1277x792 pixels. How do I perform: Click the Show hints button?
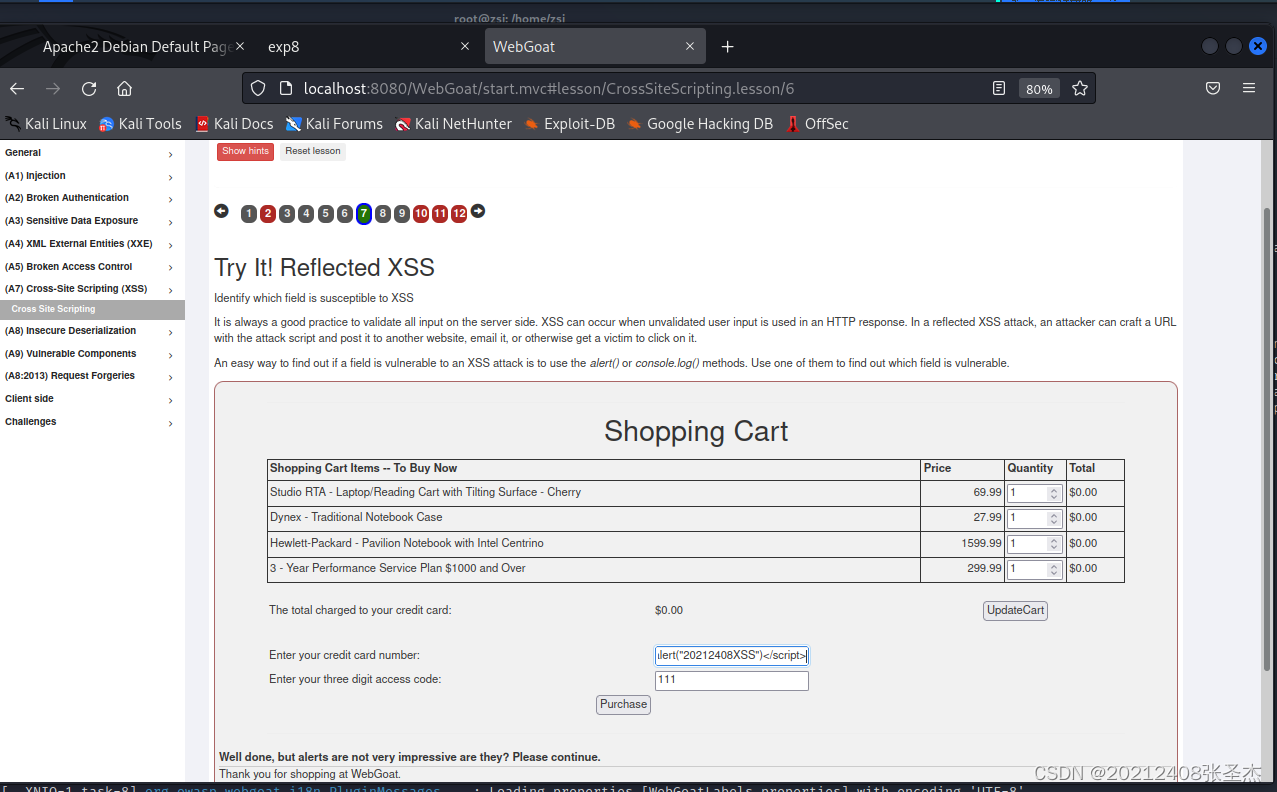click(245, 152)
